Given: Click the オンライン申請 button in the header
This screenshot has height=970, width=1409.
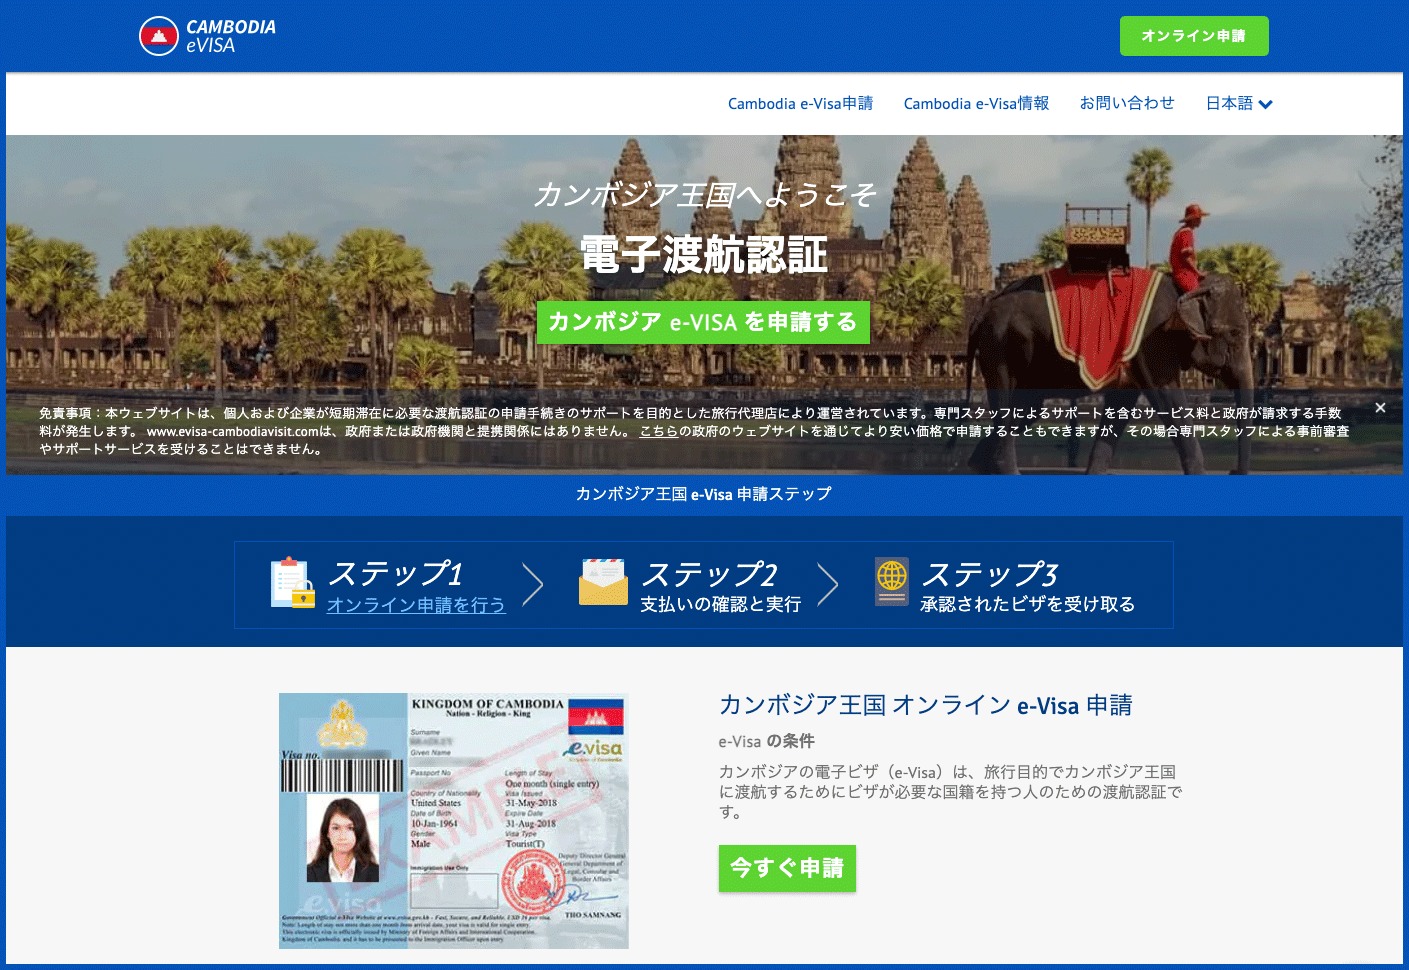Looking at the screenshot, I should [x=1194, y=35].
